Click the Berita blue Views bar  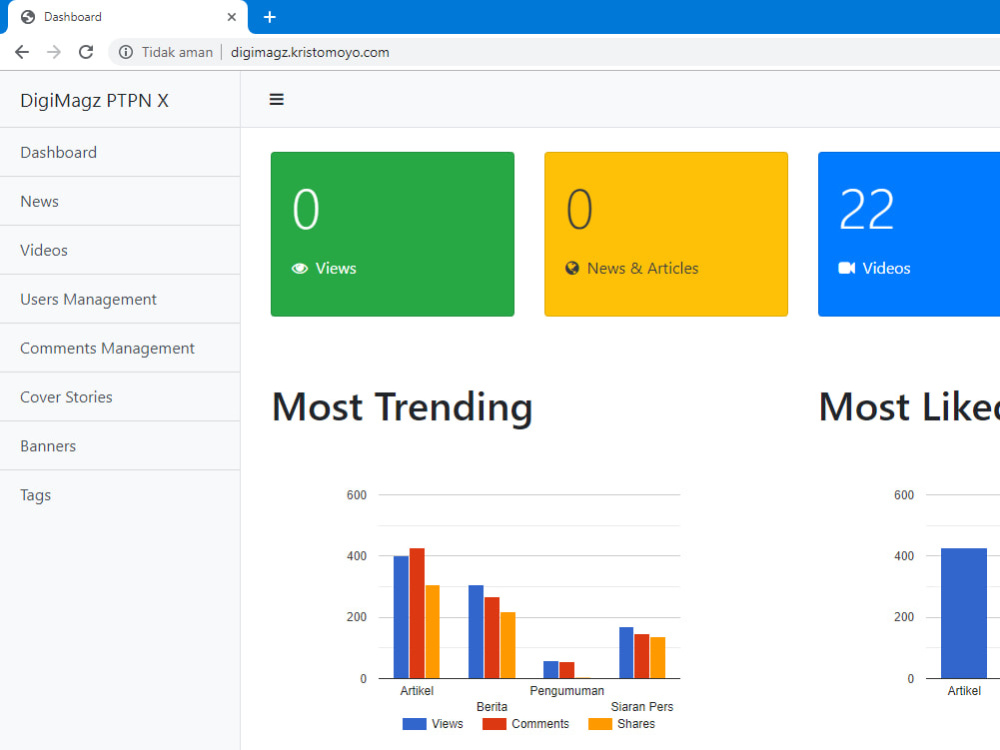(x=476, y=631)
